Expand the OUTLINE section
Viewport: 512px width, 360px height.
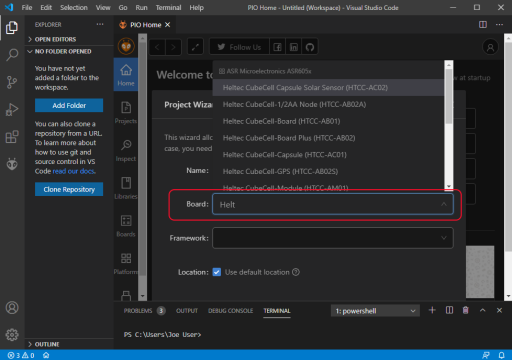pos(47,344)
